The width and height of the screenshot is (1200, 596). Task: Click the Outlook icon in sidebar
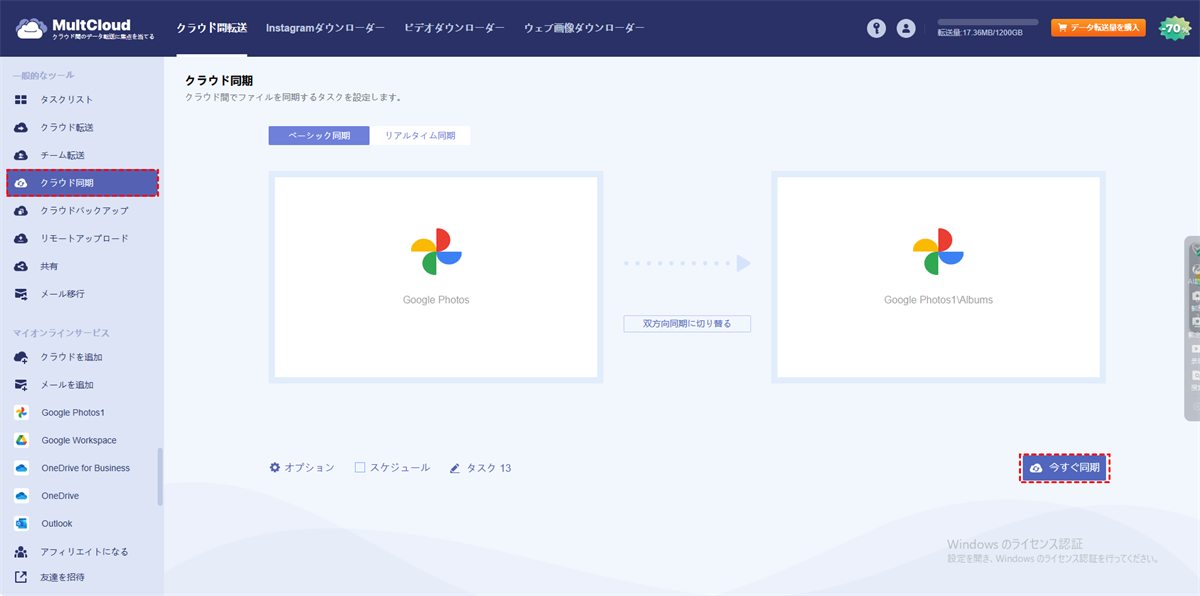click(x=21, y=523)
